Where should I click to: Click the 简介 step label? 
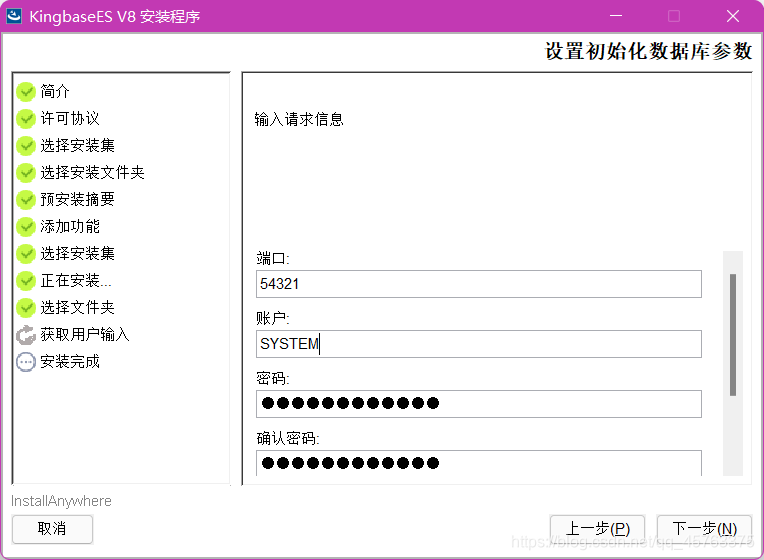[55, 91]
